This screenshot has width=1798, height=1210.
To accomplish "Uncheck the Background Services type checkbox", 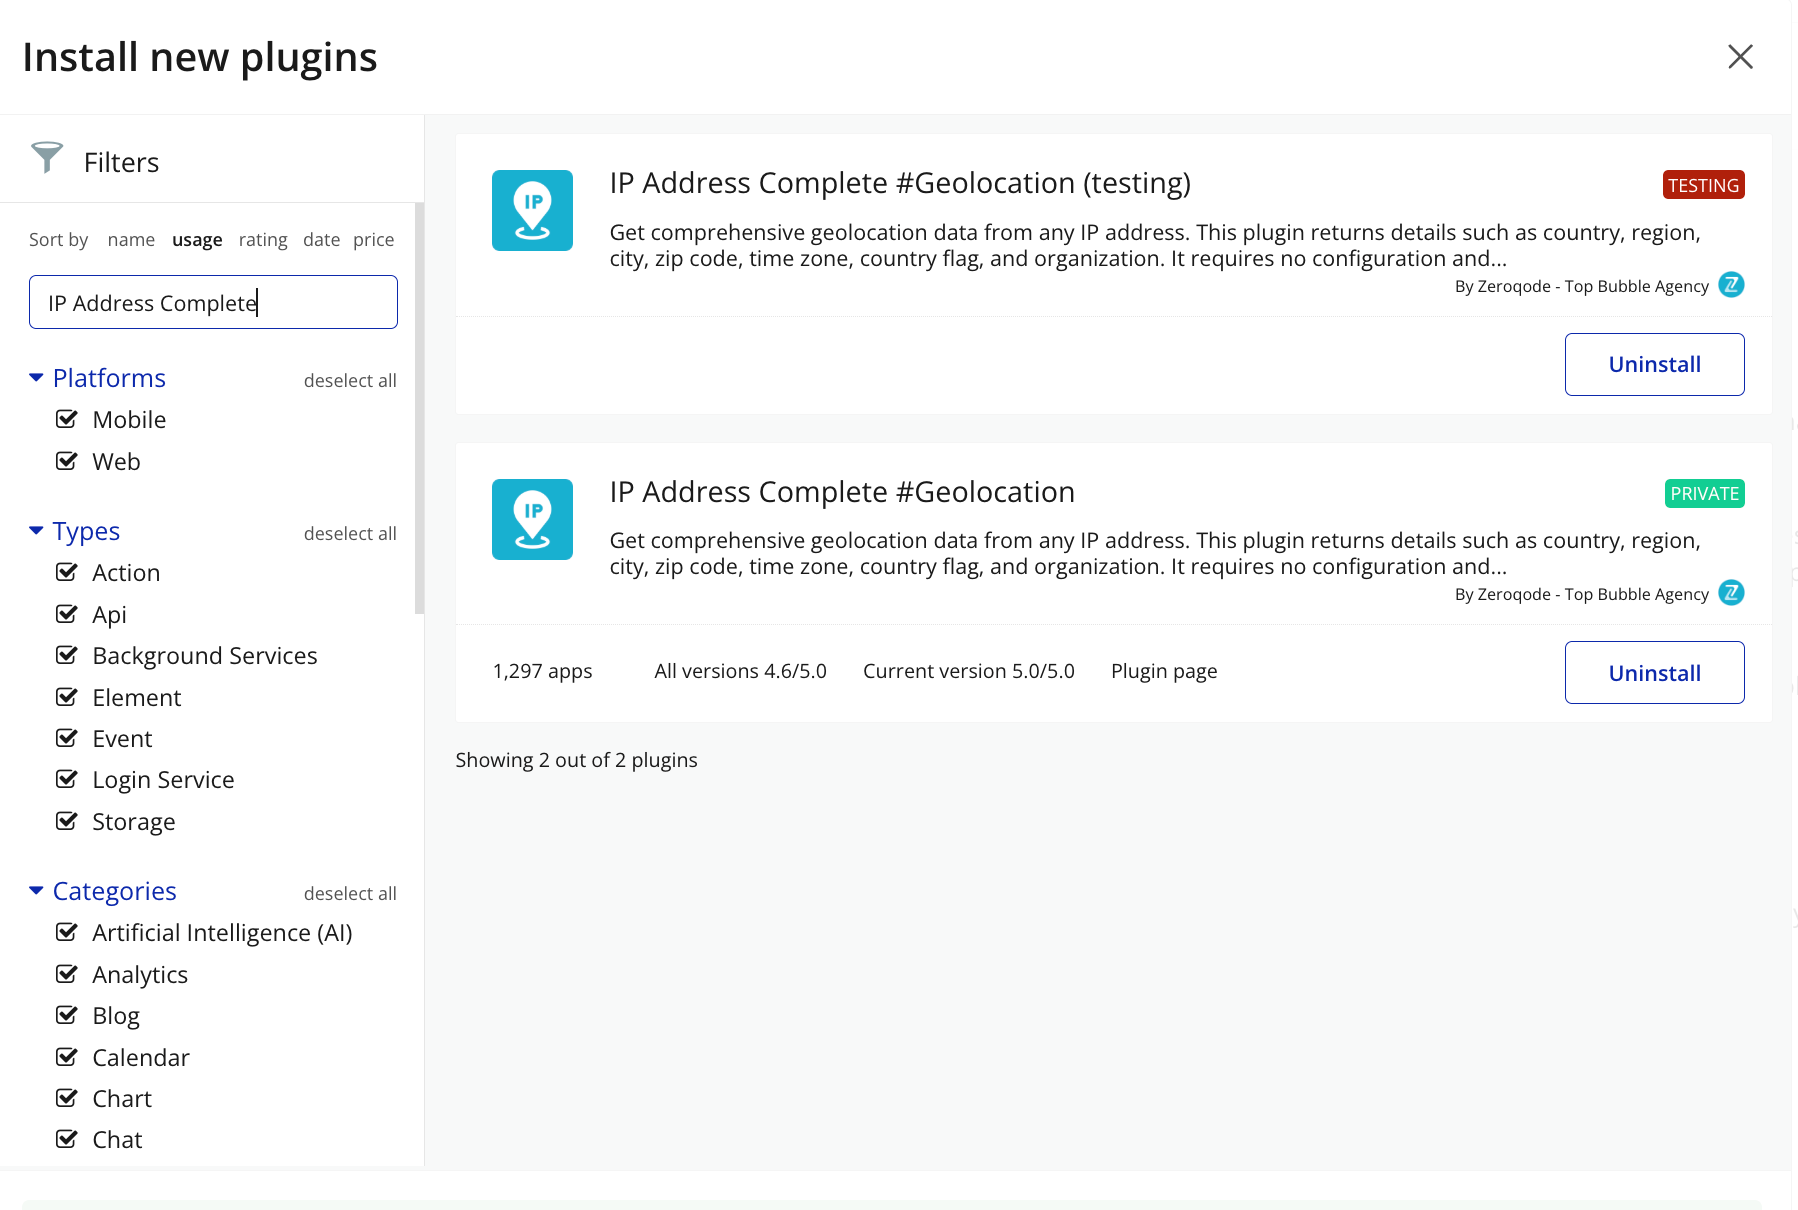I will click(x=67, y=655).
